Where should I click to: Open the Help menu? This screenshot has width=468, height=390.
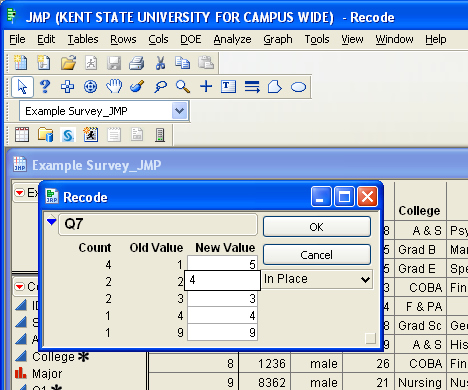436,39
